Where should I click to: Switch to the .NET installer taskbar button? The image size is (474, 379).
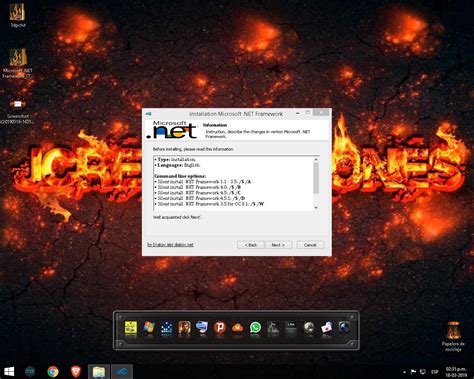coord(122,371)
